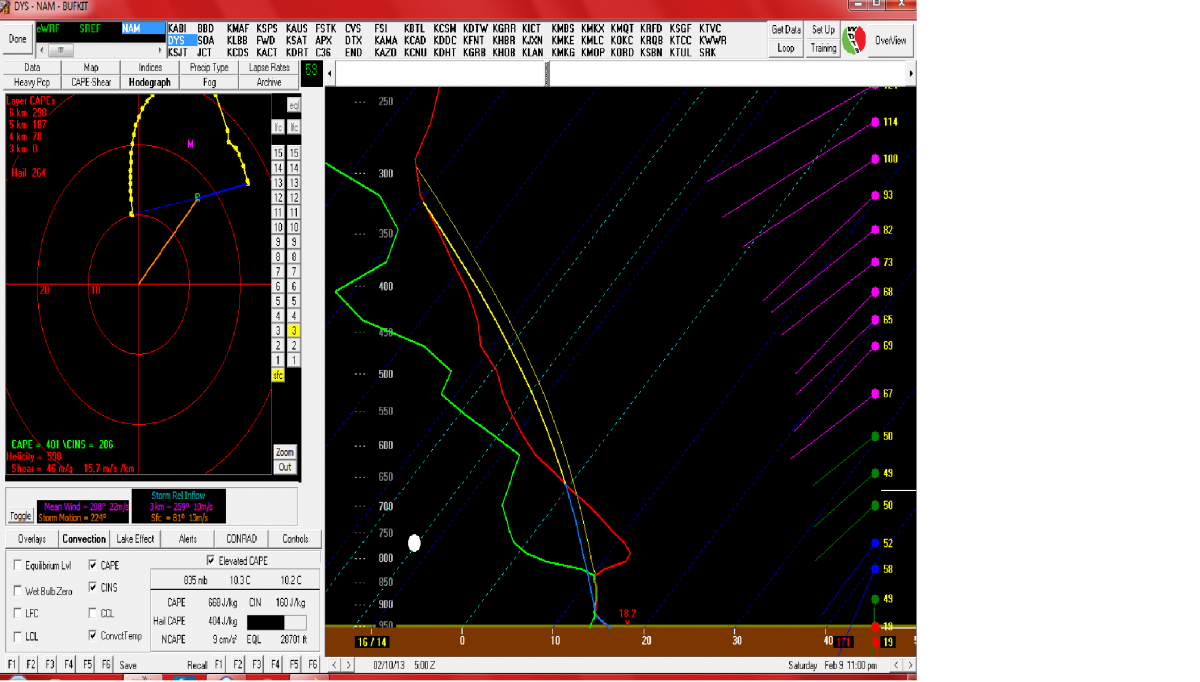
Task: Enable the Wet Bulb Zero checkbox
Action: point(17,589)
